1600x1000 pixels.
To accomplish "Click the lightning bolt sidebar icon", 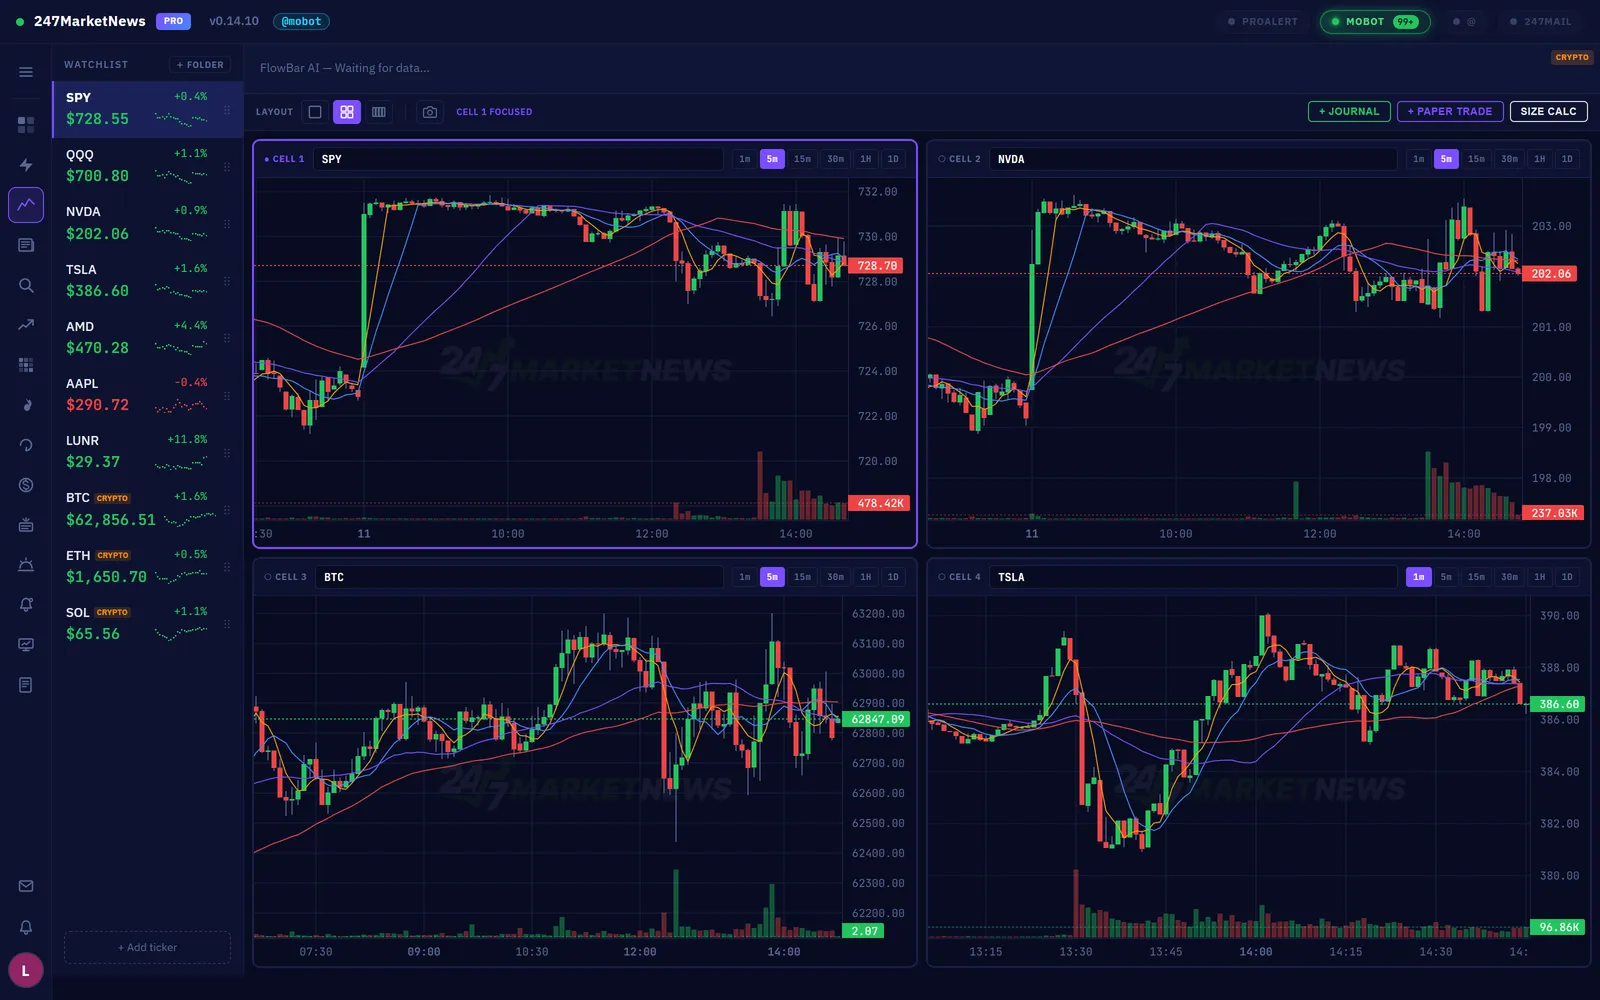I will pyautogui.click(x=26, y=165).
